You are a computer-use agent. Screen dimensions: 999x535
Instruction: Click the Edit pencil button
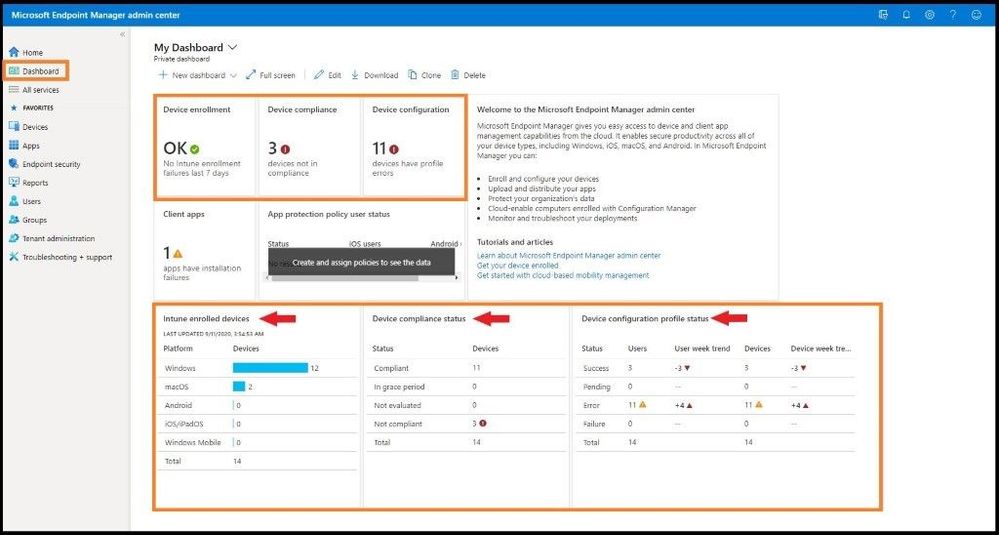click(327, 75)
